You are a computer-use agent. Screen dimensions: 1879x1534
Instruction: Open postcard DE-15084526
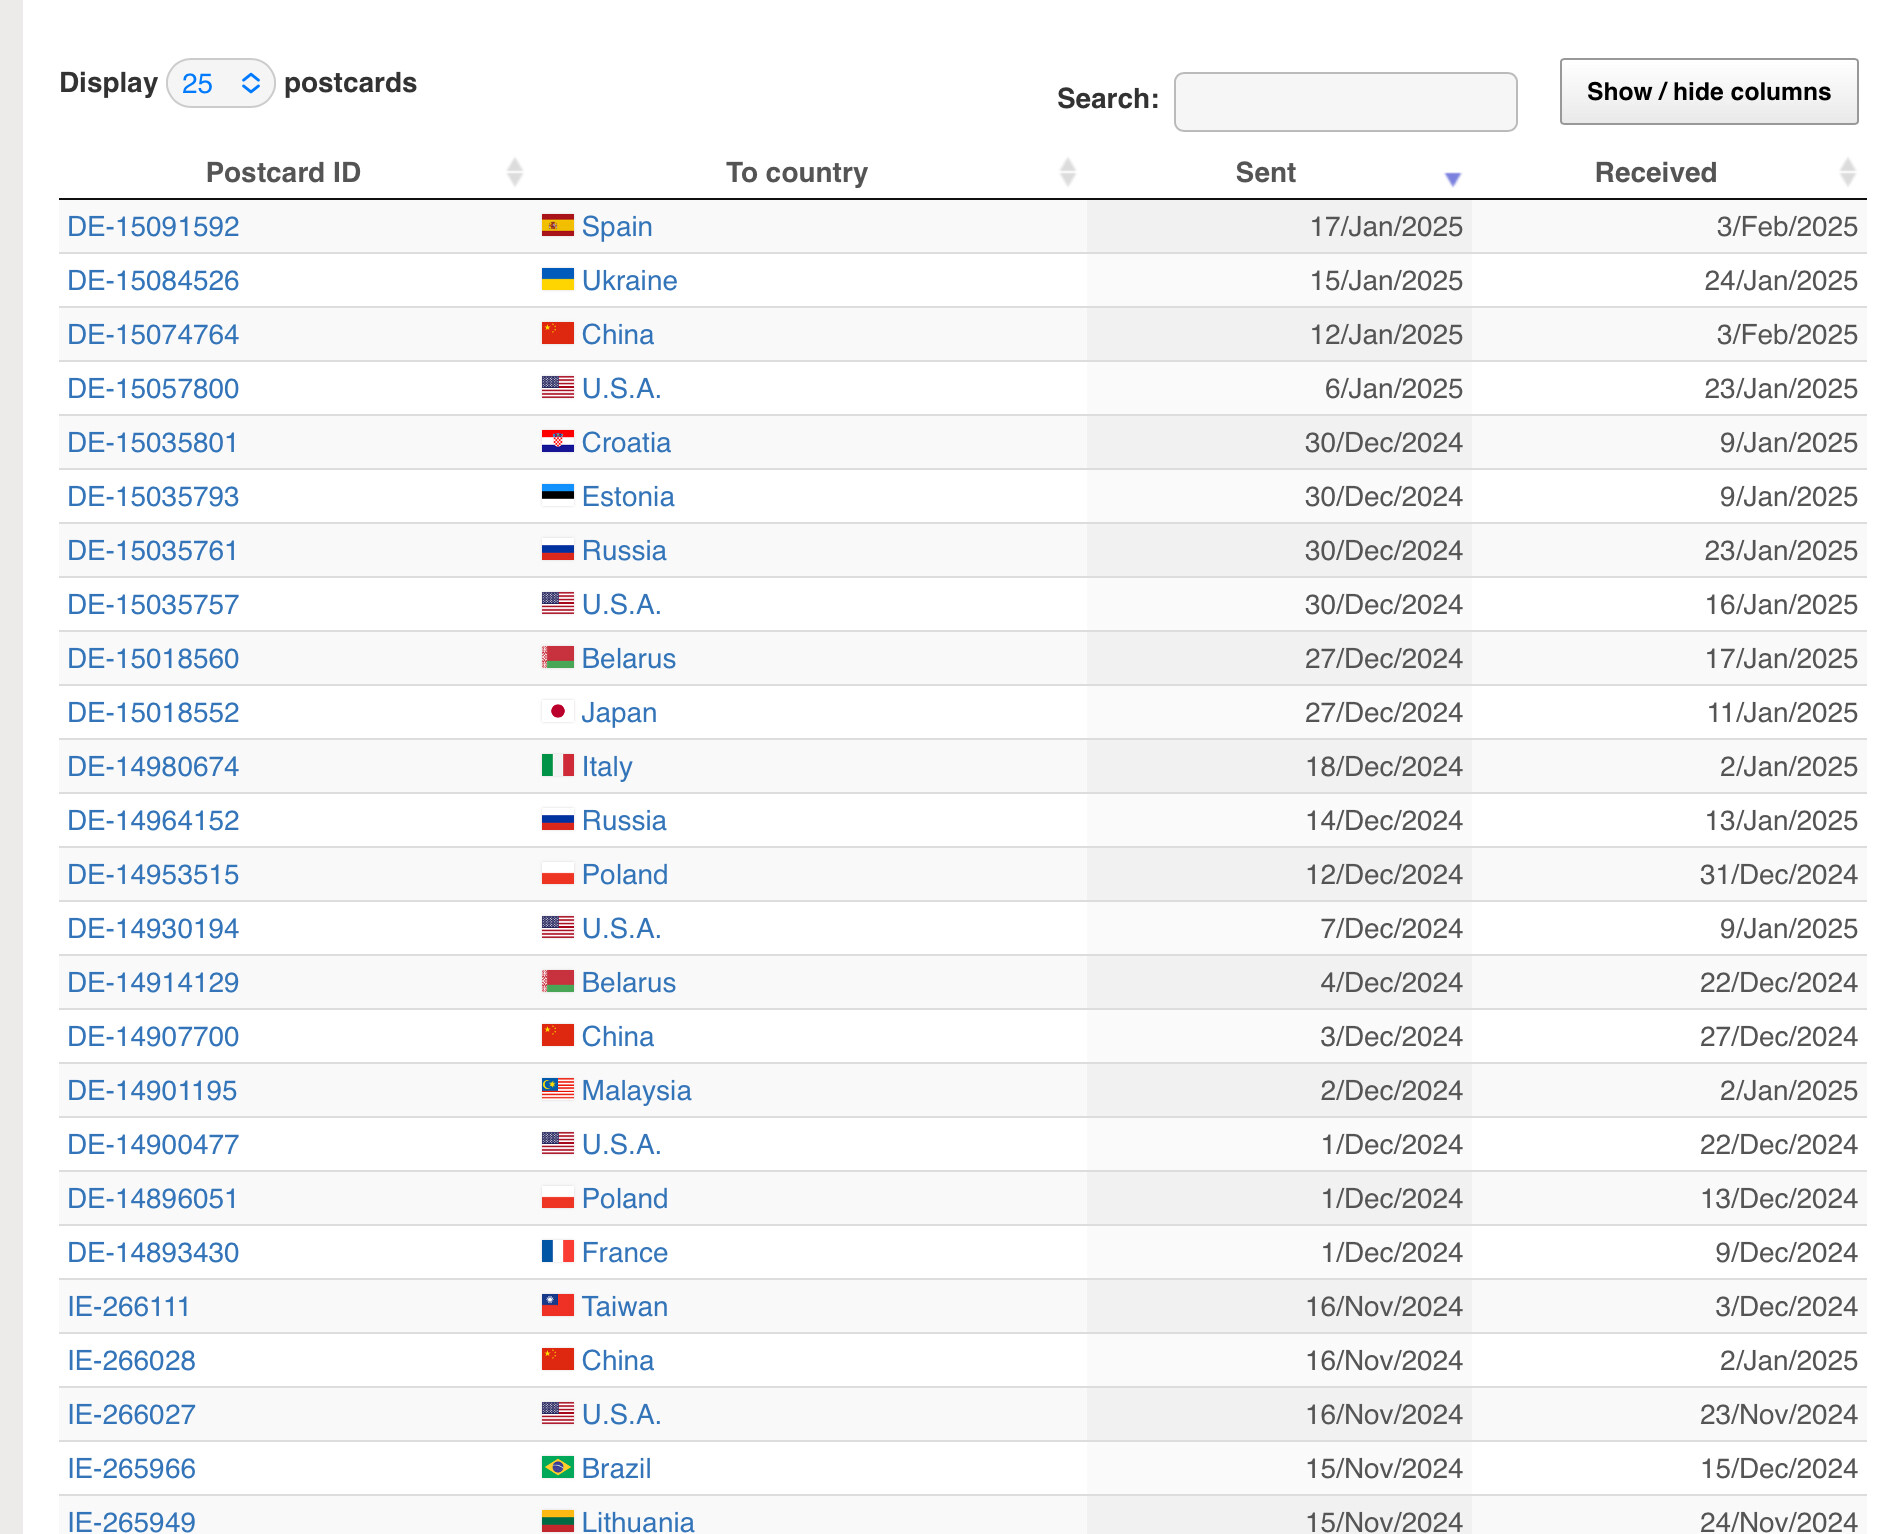point(153,280)
